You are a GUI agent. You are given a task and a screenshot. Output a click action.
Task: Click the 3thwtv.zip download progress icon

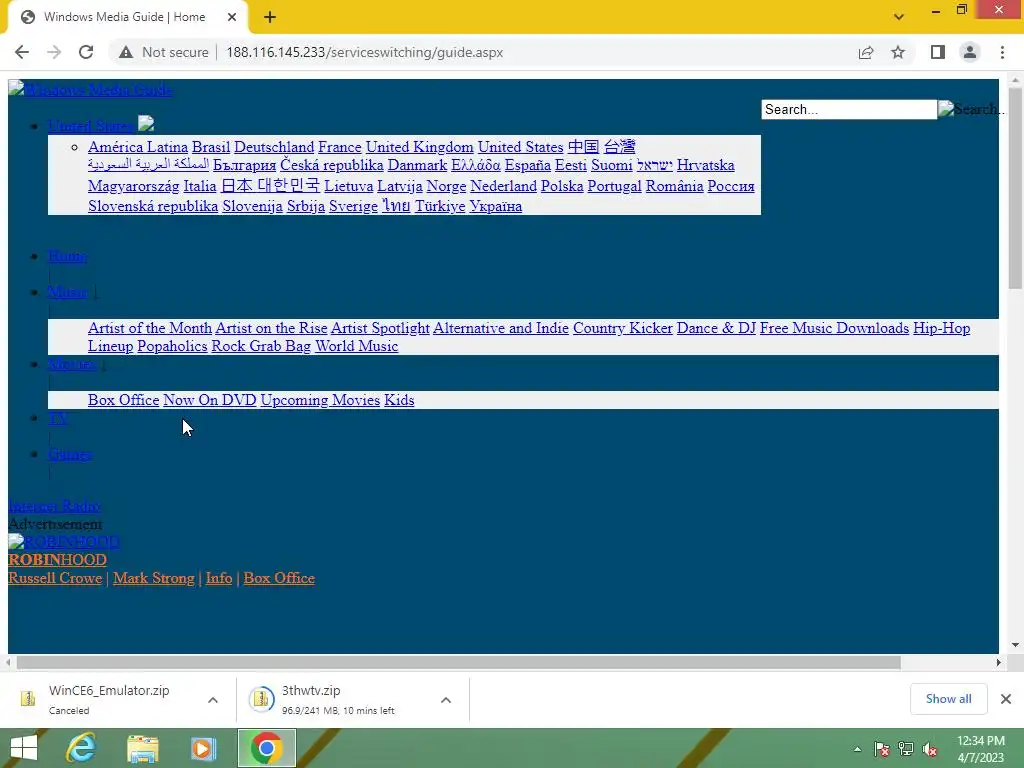[x=261, y=699]
